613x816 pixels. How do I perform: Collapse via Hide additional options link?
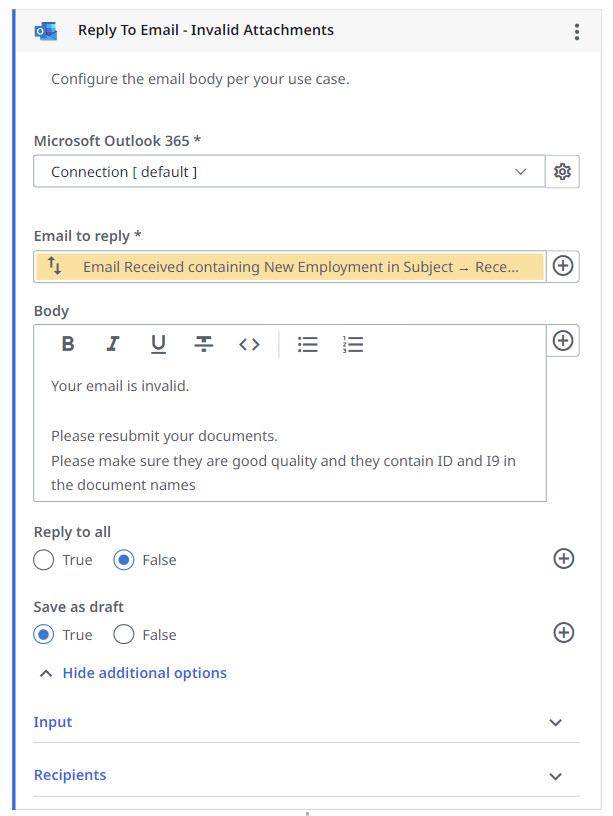coord(144,673)
